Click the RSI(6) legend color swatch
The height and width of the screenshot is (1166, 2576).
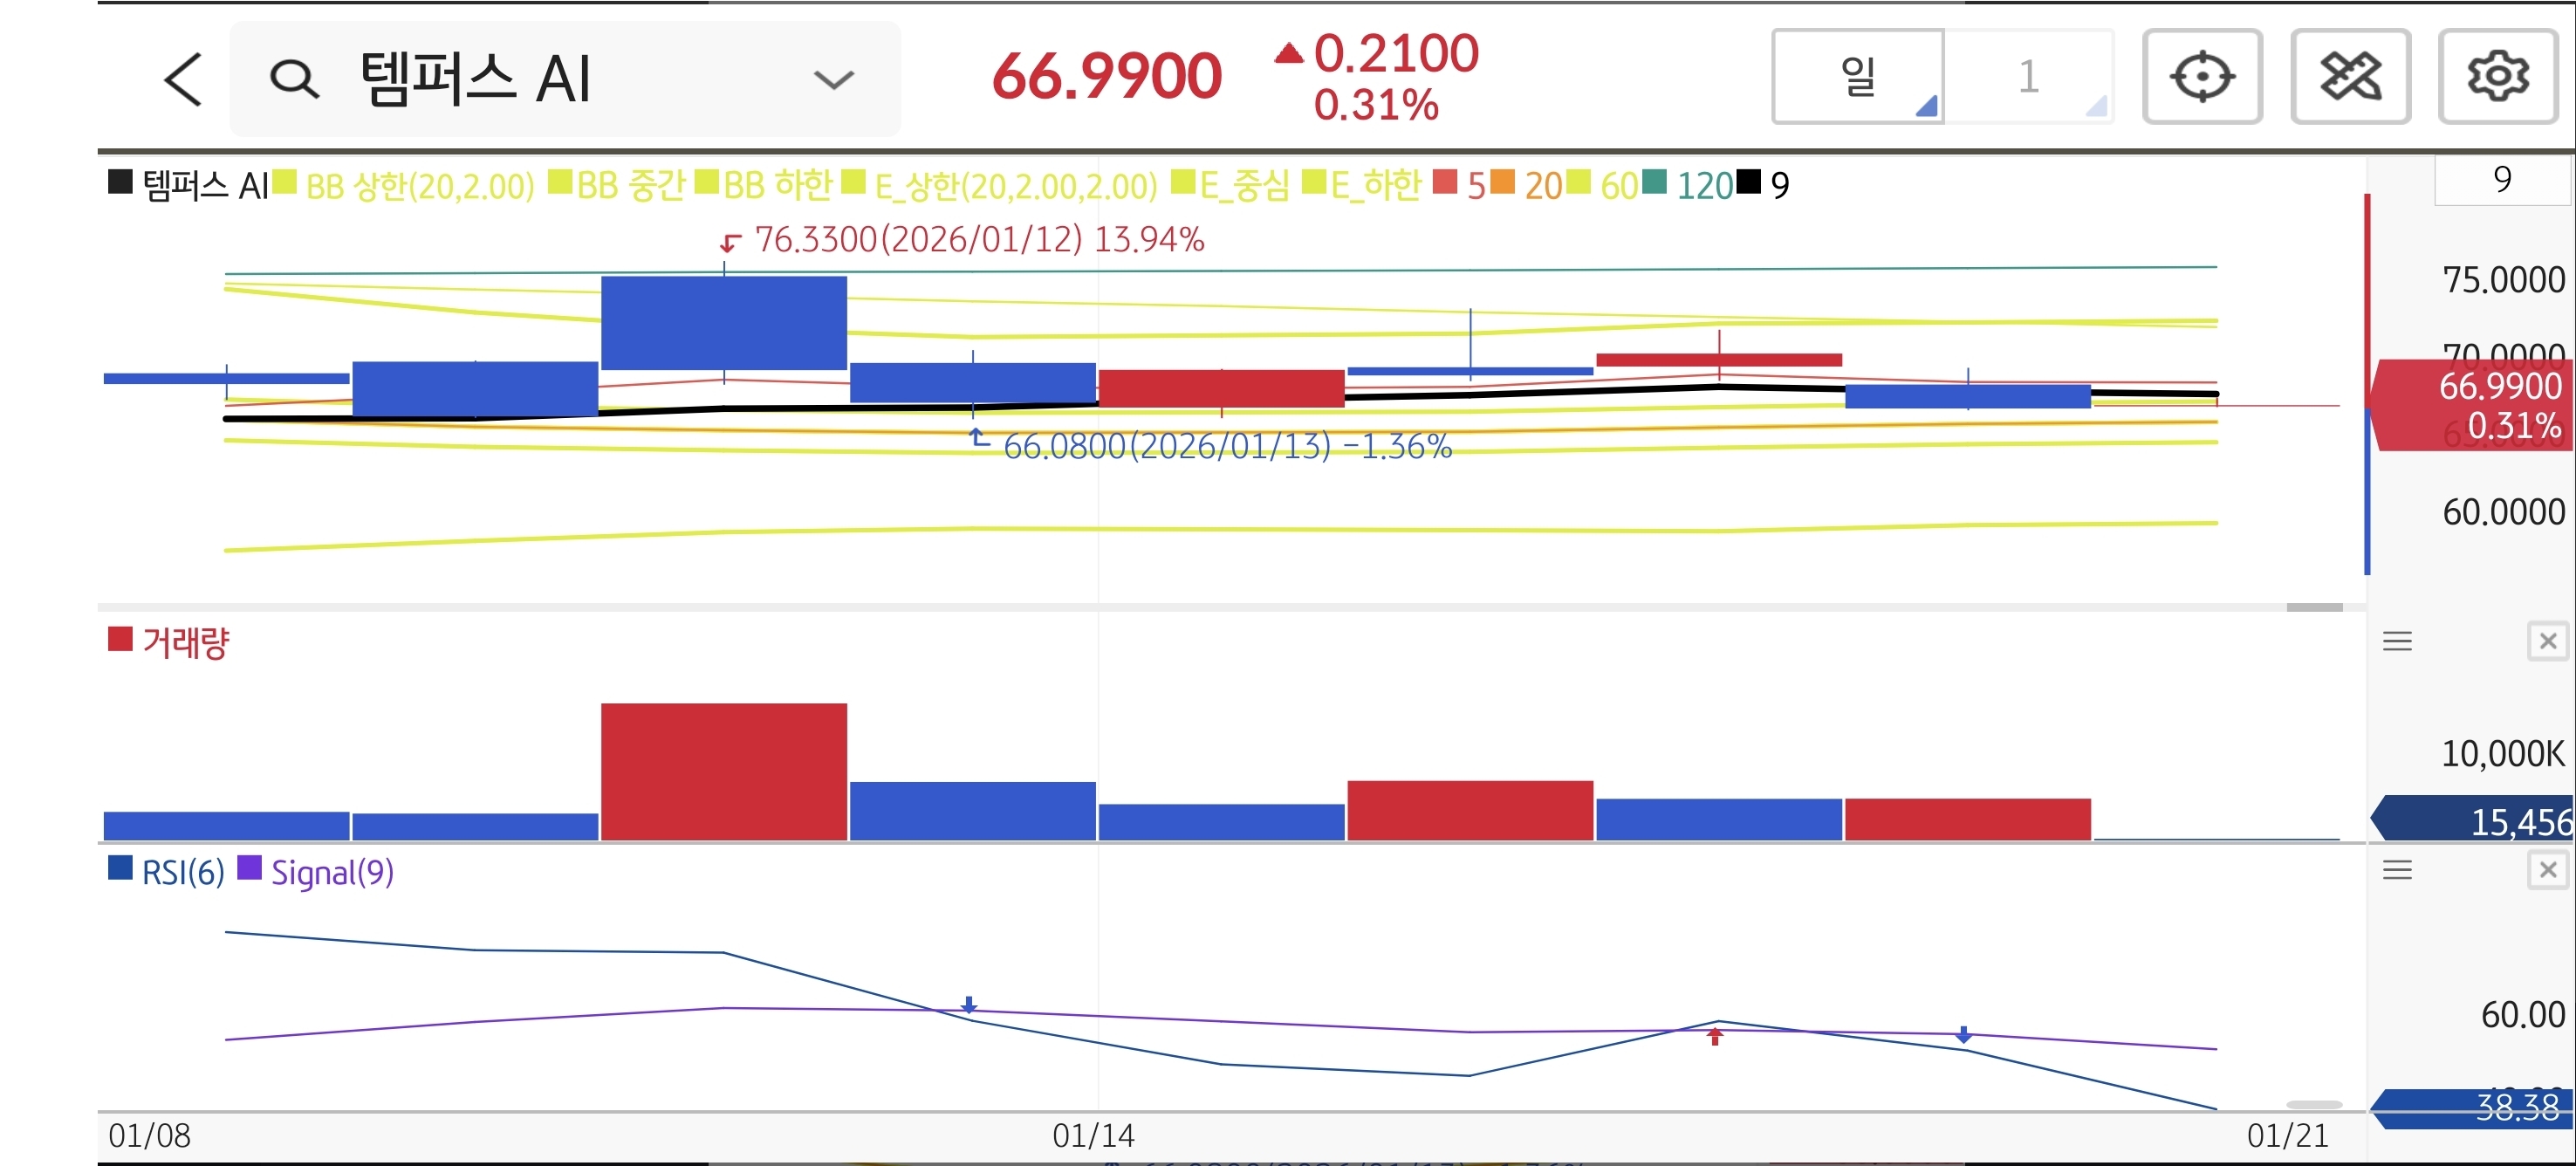[120, 868]
